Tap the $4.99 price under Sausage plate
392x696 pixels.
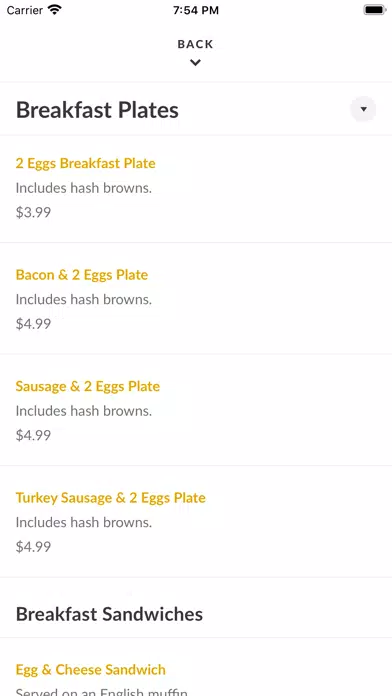pyautogui.click(x=33, y=435)
